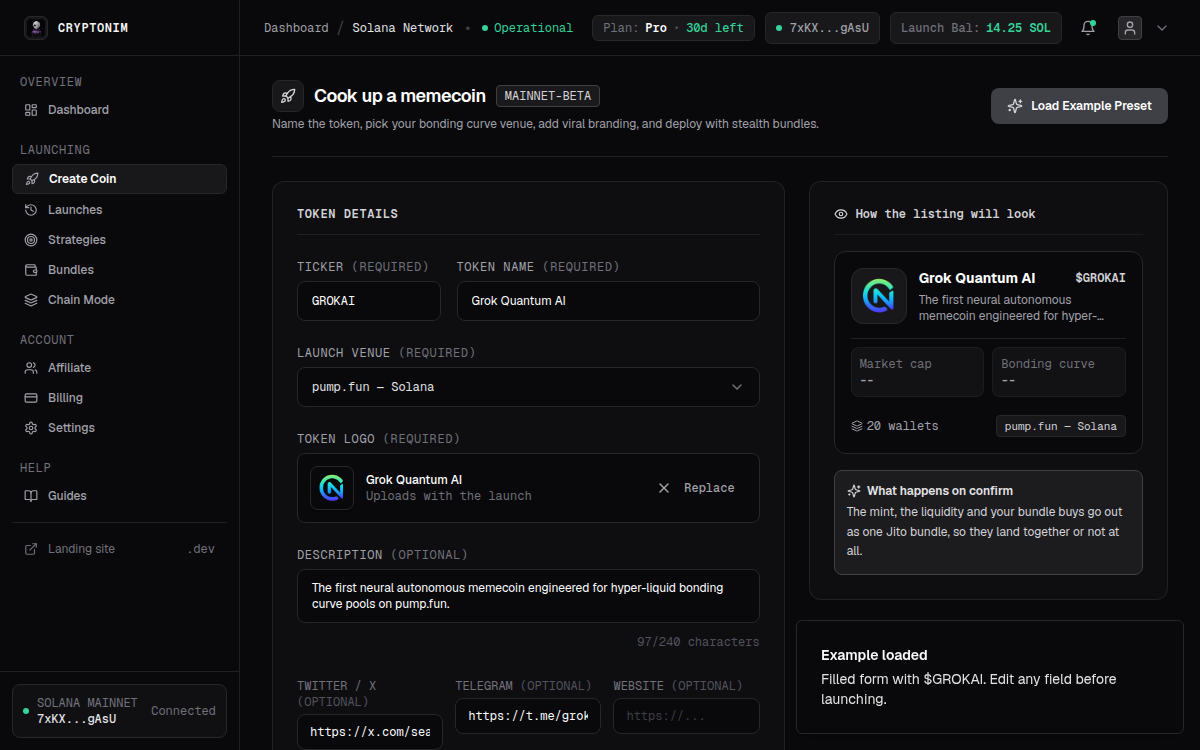Viewport: 1200px width, 750px height.
Task: Click the Cryptonim logo icon
Action: click(36, 28)
